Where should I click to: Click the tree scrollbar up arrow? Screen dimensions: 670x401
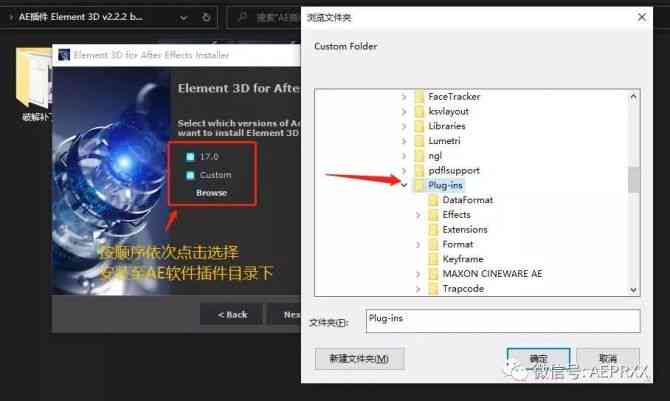[633, 97]
